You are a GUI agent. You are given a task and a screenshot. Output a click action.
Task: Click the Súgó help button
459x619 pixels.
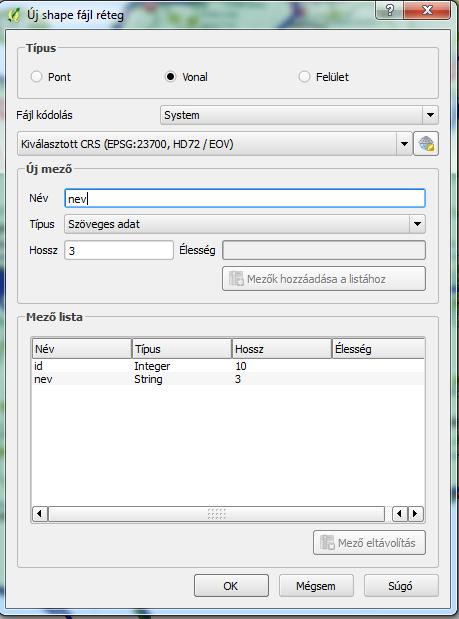[401, 586]
